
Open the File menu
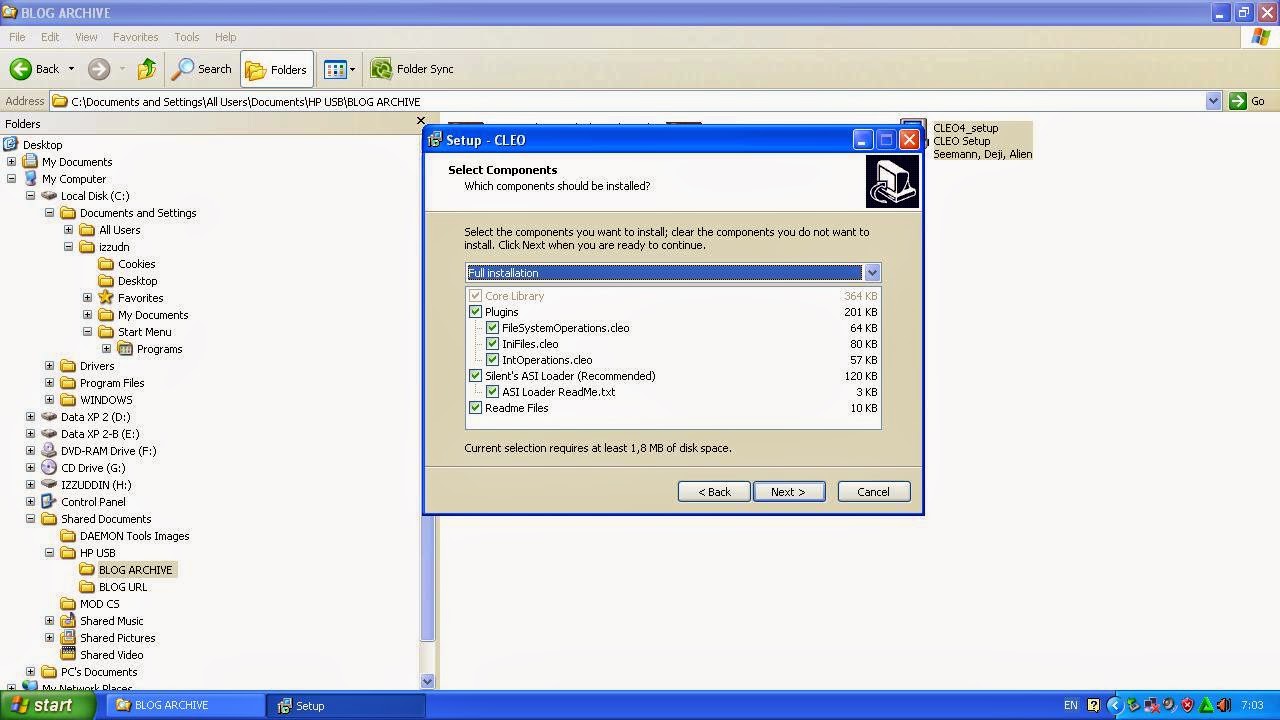point(17,37)
